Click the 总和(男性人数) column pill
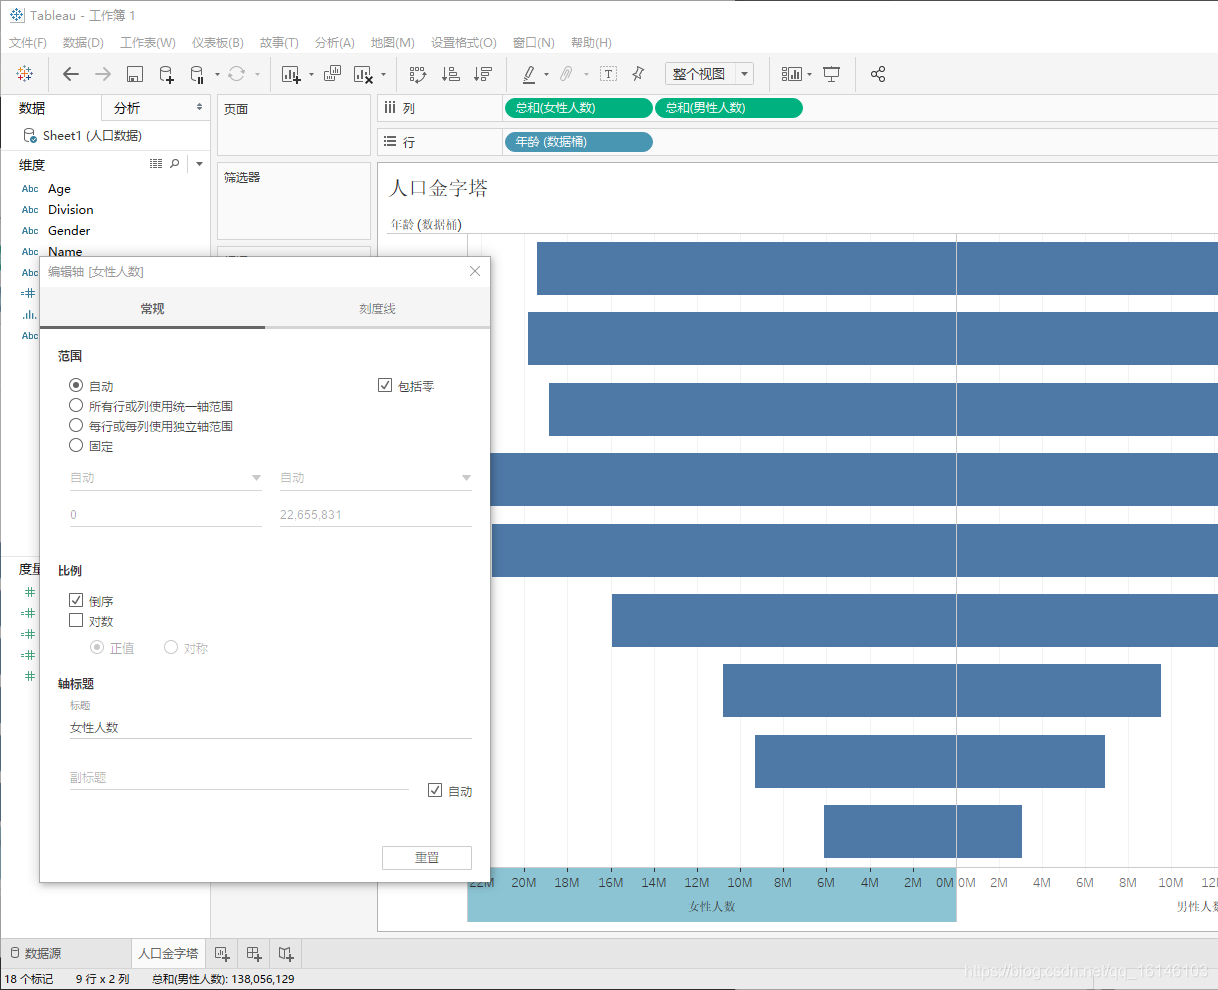1218x990 pixels. pyautogui.click(x=728, y=108)
